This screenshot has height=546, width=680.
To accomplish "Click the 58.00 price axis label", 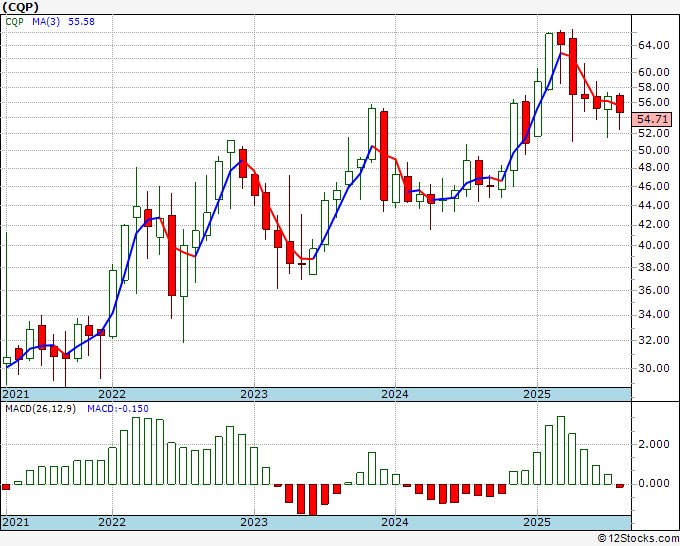I will click(653, 87).
